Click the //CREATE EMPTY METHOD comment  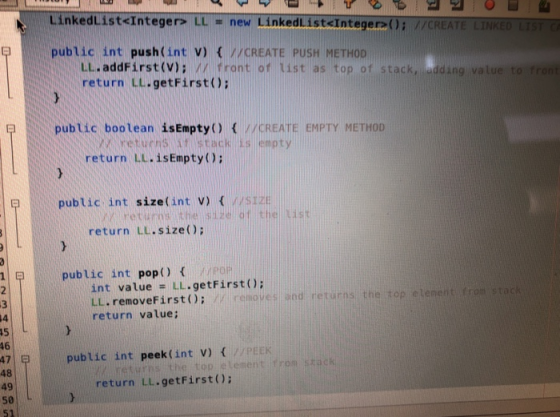tap(315, 128)
